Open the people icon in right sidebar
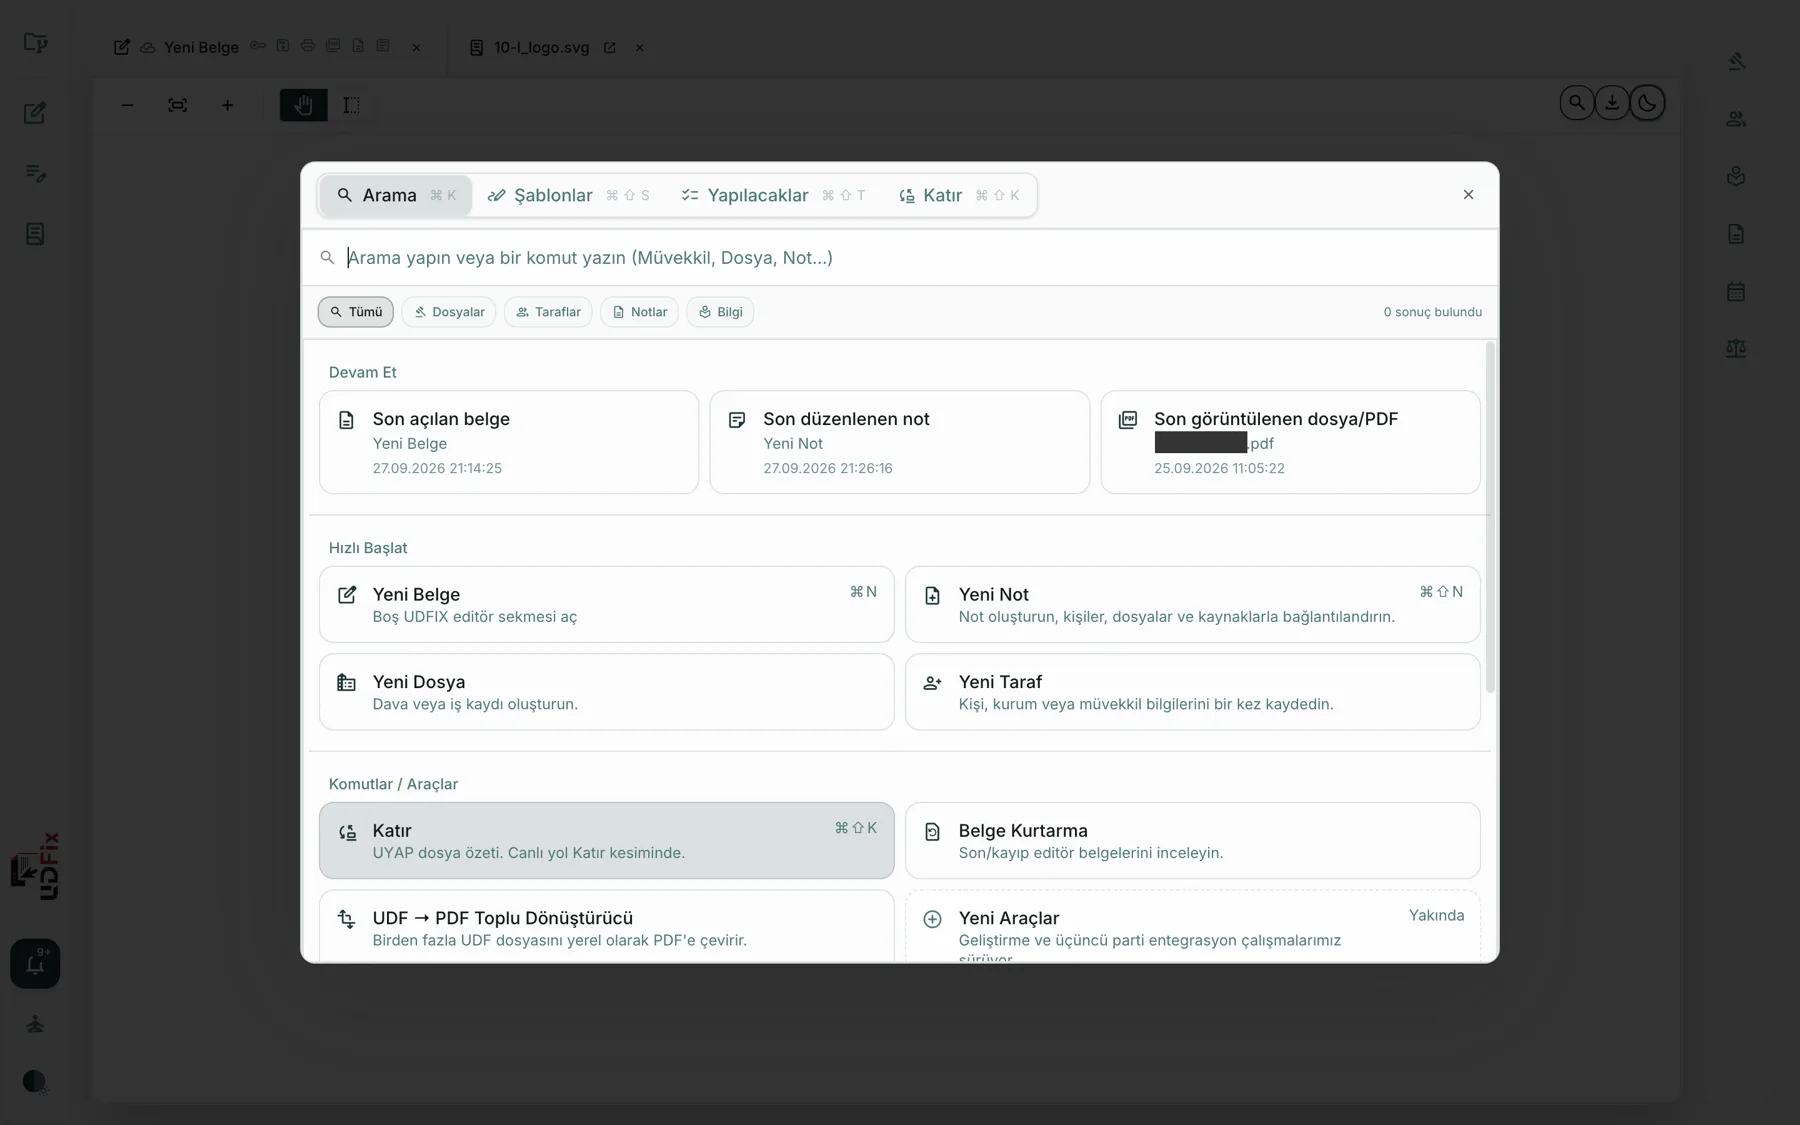The image size is (1800, 1125). (x=1736, y=119)
